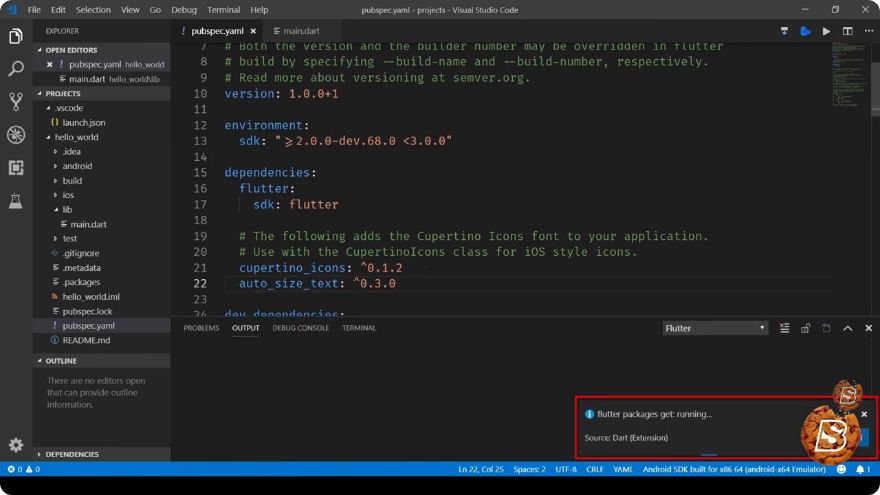Viewport: 880px width, 495px height.
Task: Open the Search view in activity bar
Action: [x=16, y=69]
